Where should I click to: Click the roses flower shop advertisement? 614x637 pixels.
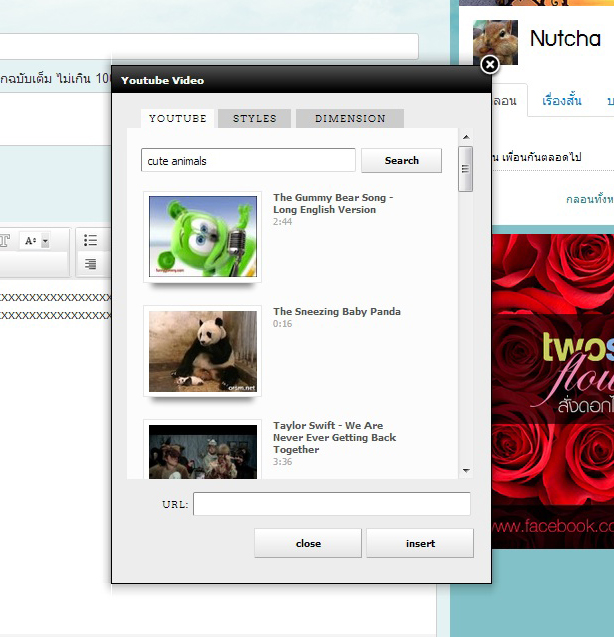(553, 391)
